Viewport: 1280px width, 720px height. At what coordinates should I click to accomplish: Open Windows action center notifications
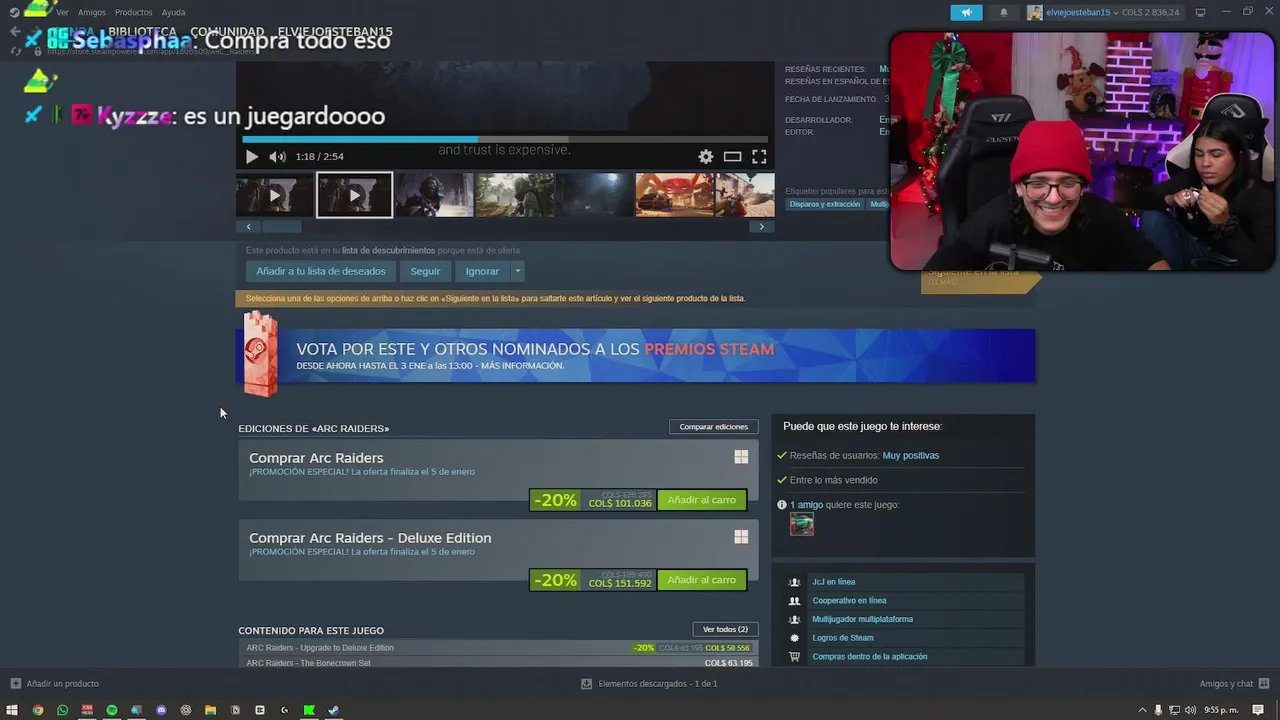point(1258,710)
